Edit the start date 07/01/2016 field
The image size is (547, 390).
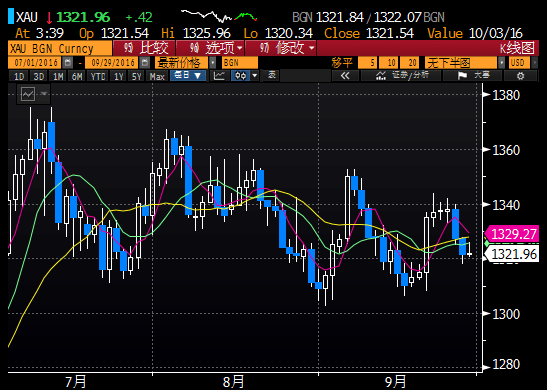(x=35, y=63)
